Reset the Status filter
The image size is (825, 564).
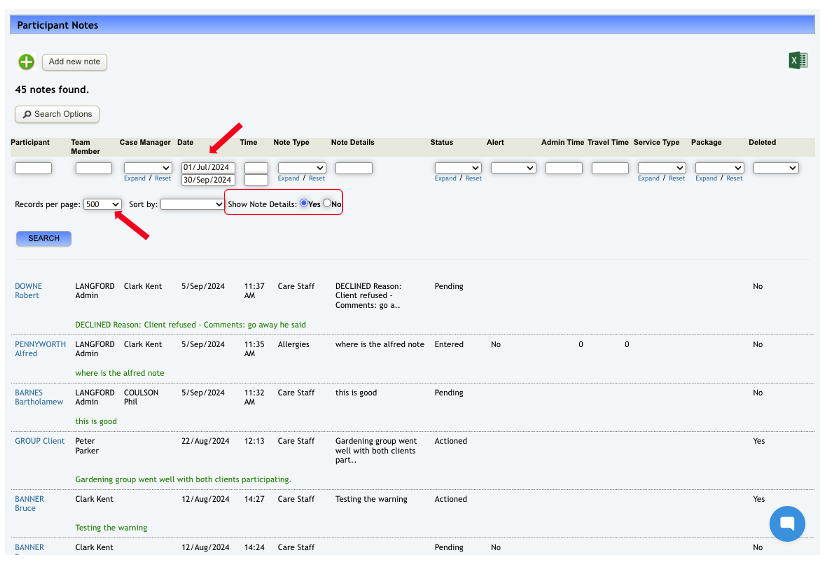[x=474, y=179]
